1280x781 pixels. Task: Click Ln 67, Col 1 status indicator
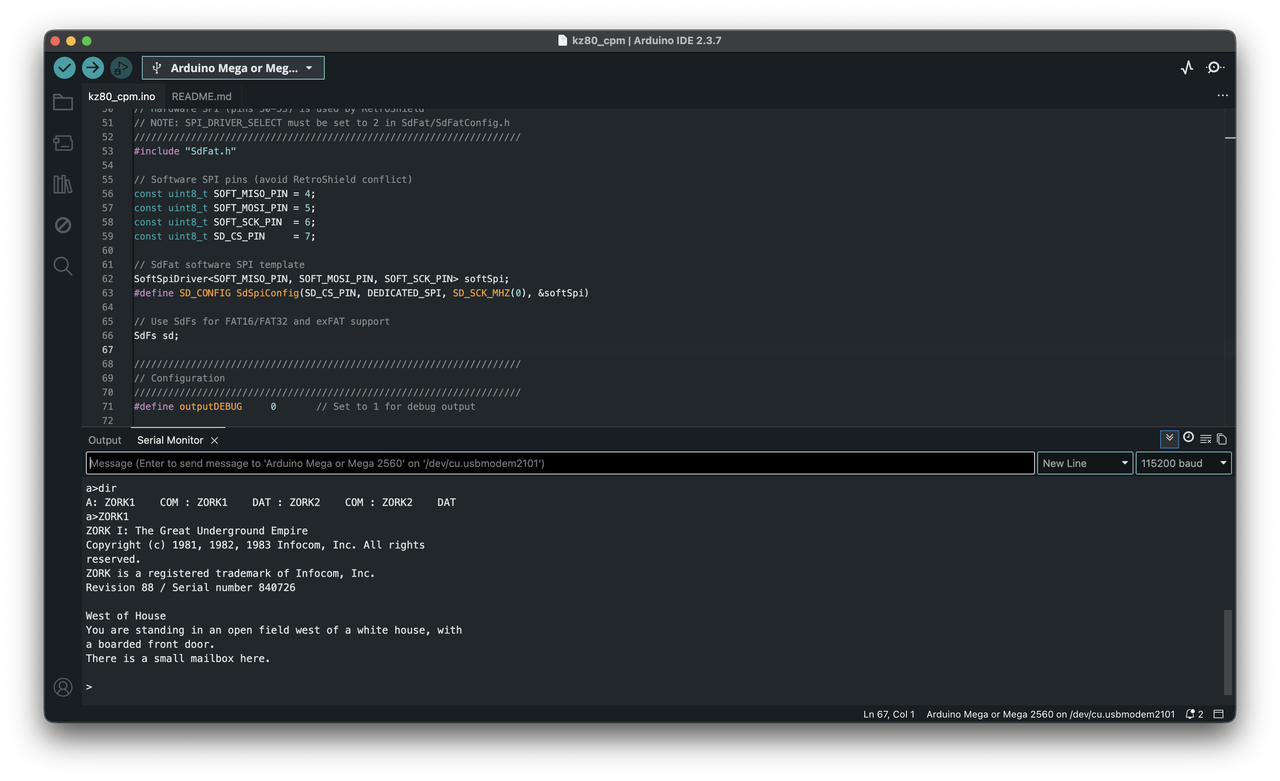888,714
